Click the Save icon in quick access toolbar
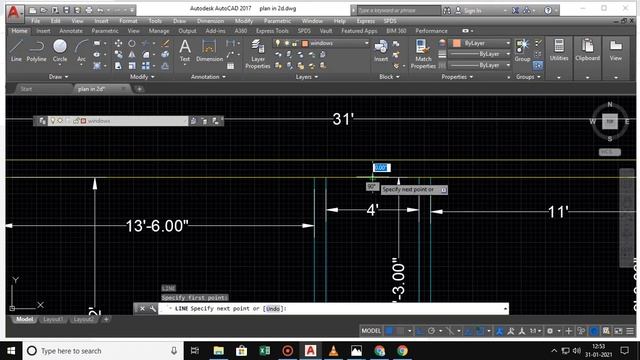 click(66, 10)
